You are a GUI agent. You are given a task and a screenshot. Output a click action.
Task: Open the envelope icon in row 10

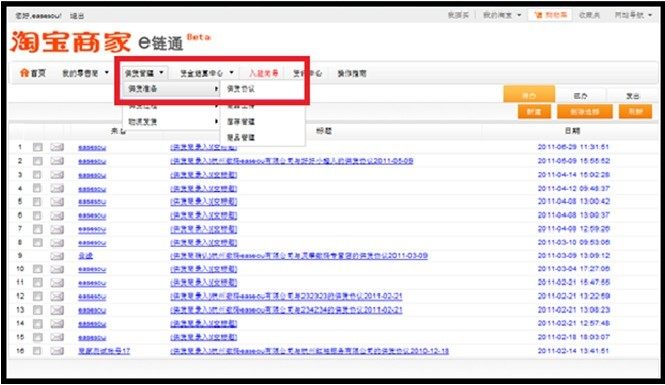(x=57, y=269)
